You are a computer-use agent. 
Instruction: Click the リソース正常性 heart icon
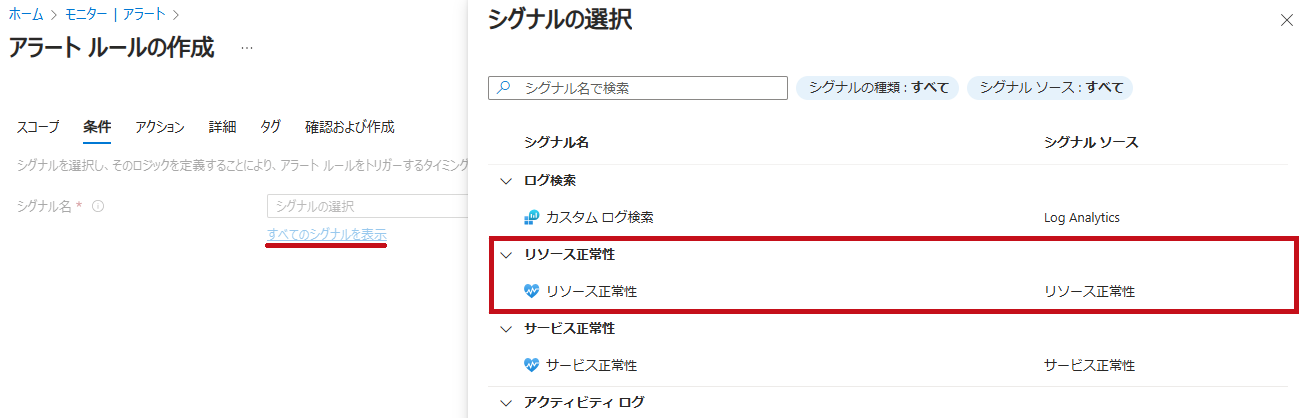531,291
